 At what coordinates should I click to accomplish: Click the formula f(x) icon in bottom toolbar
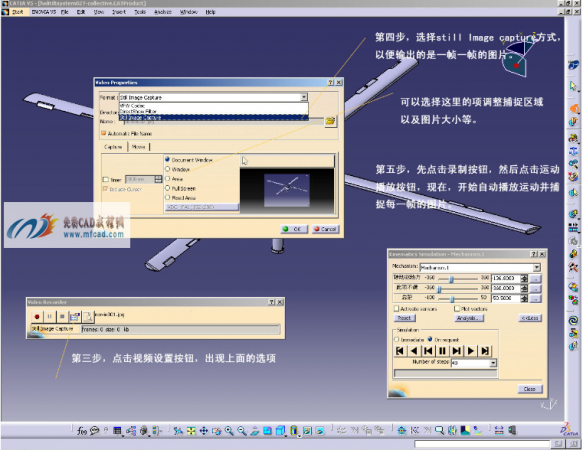pos(81,431)
